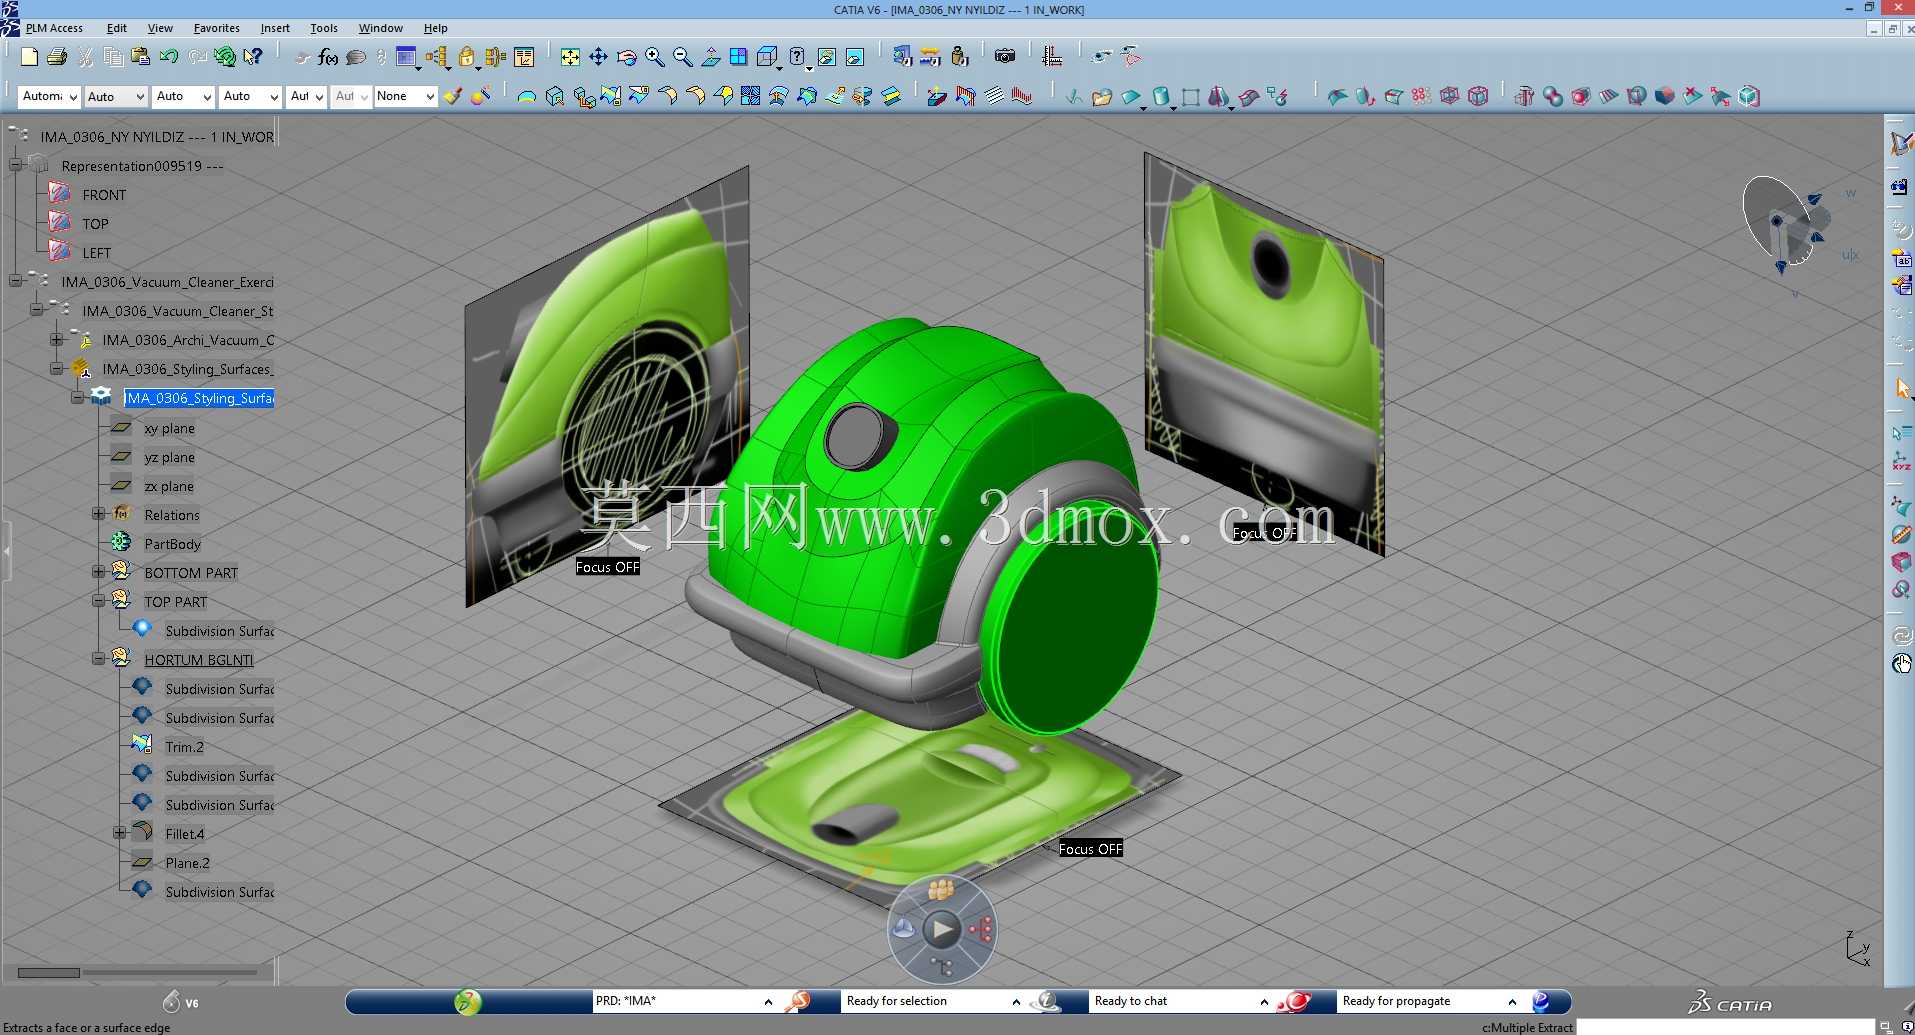Expand the Relations node

click(x=98, y=514)
